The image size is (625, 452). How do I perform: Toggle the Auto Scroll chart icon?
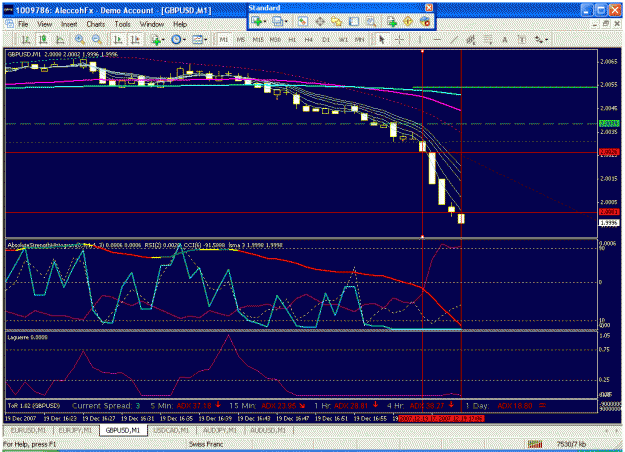pos(118,39)
